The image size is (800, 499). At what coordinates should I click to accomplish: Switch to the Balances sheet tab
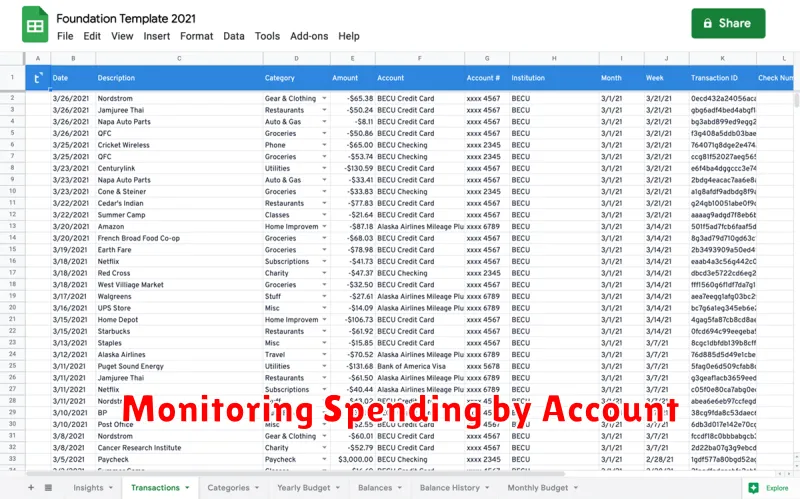click(x=375, y=488)
